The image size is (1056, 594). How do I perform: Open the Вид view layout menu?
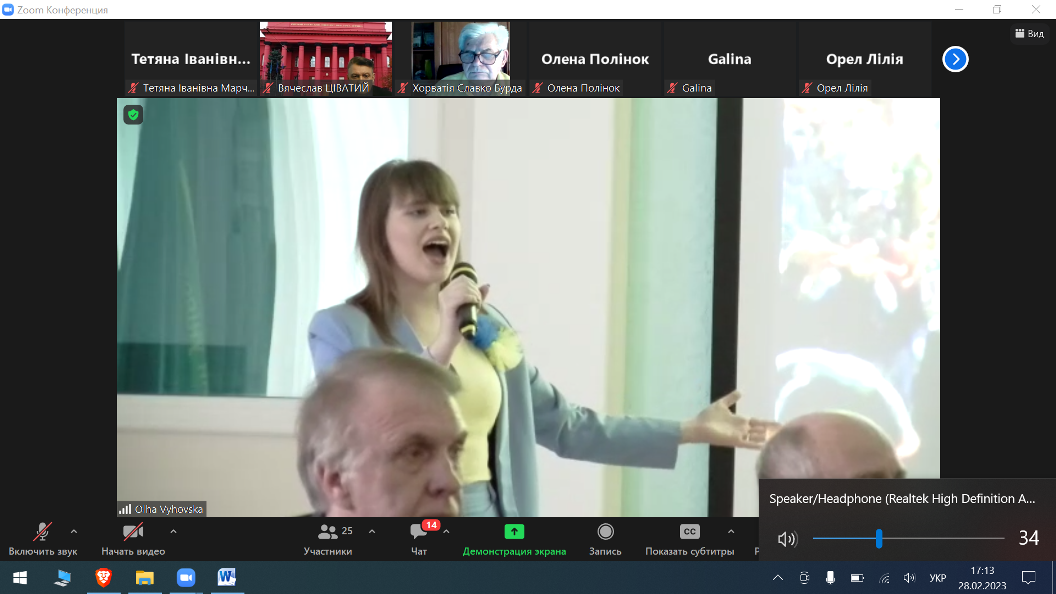pos(1030,33)
